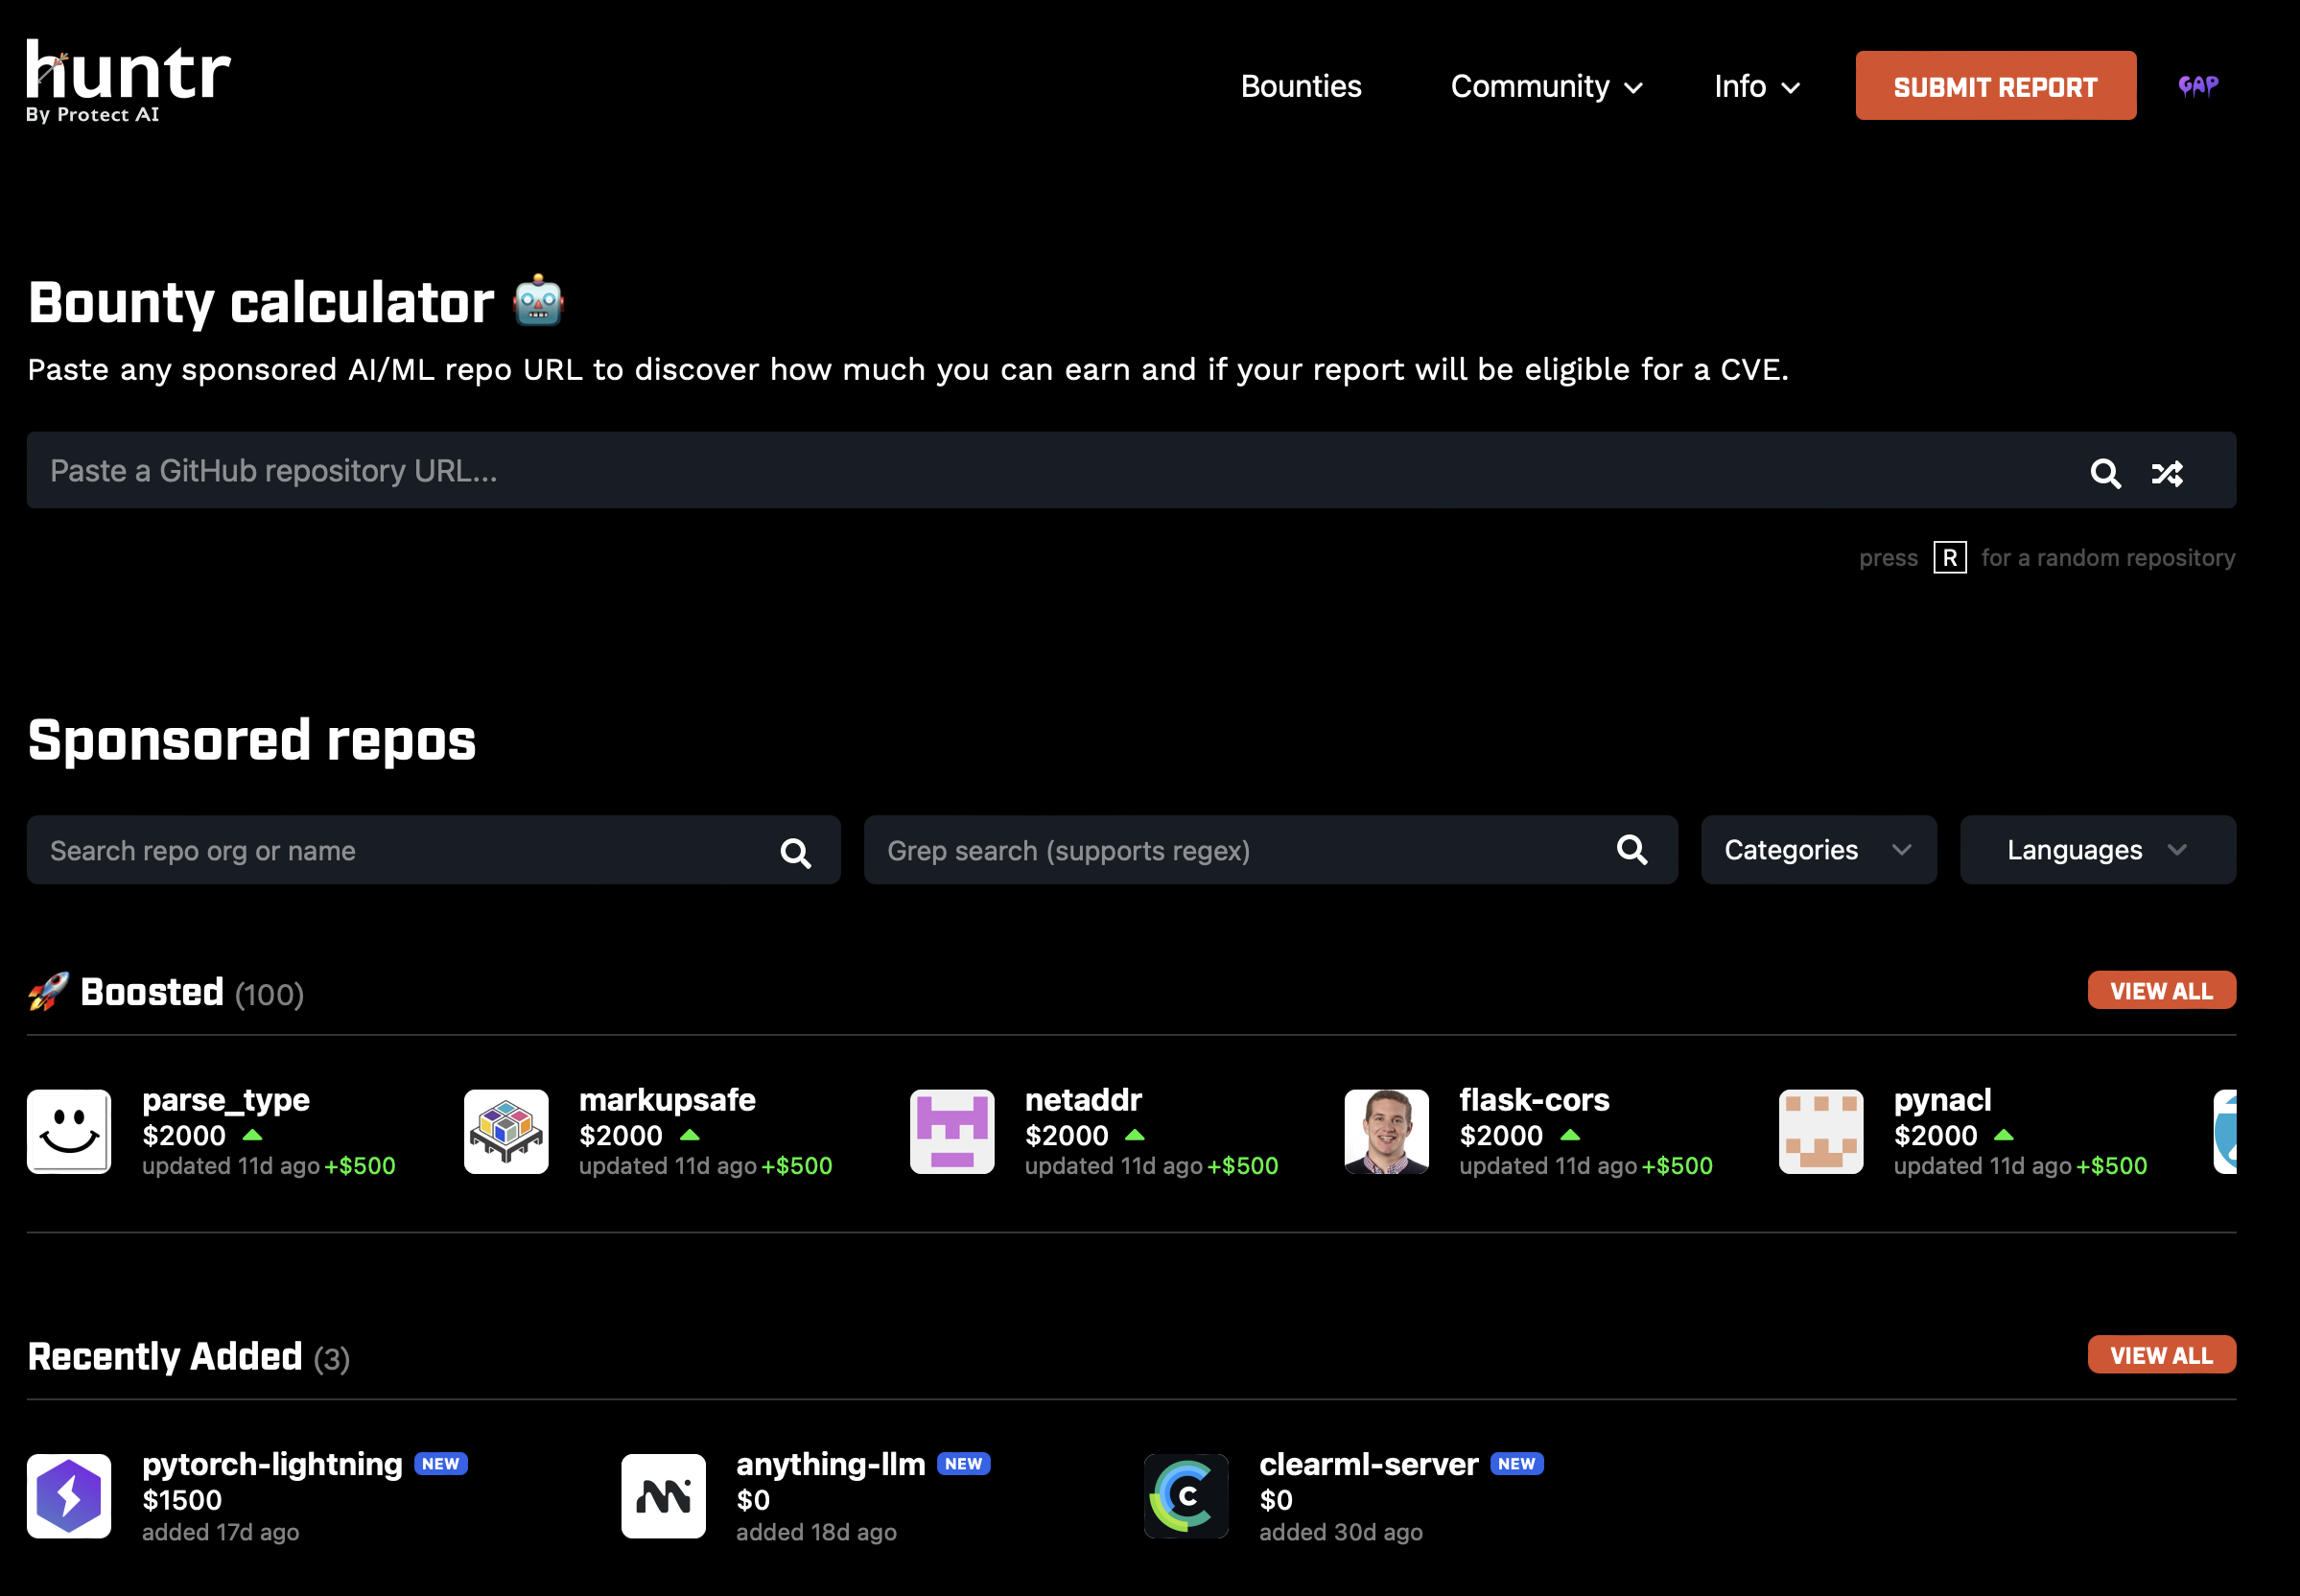Click the markupsafe repo icon
Viewport: 2300px width, 1596px height.
click(506, 1131)
